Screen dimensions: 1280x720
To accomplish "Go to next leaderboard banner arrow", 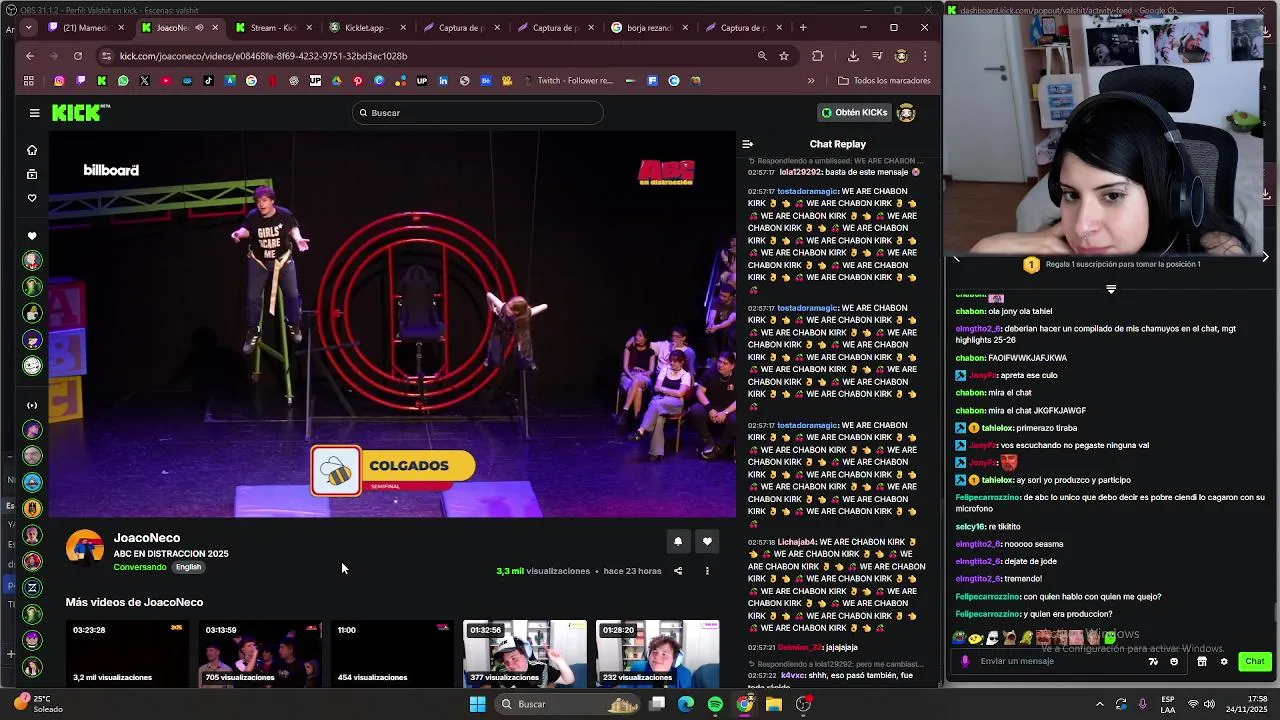I will [x=1265, y=257].
